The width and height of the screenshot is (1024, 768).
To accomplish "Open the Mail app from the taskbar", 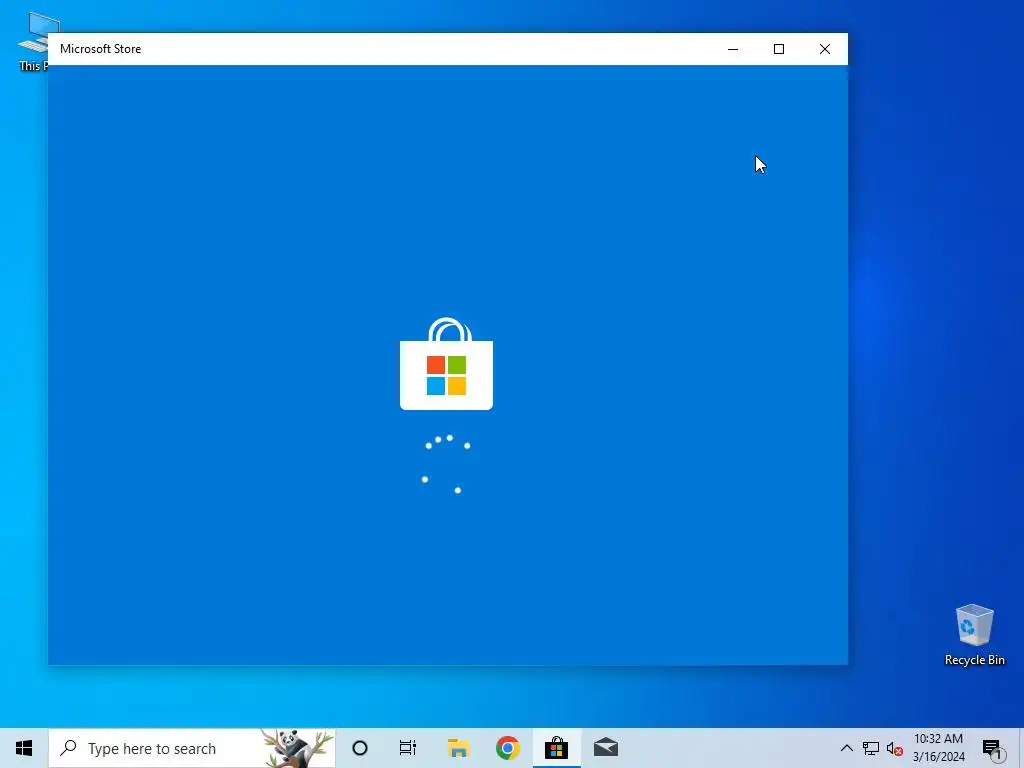I will click(x=606, y=748).
